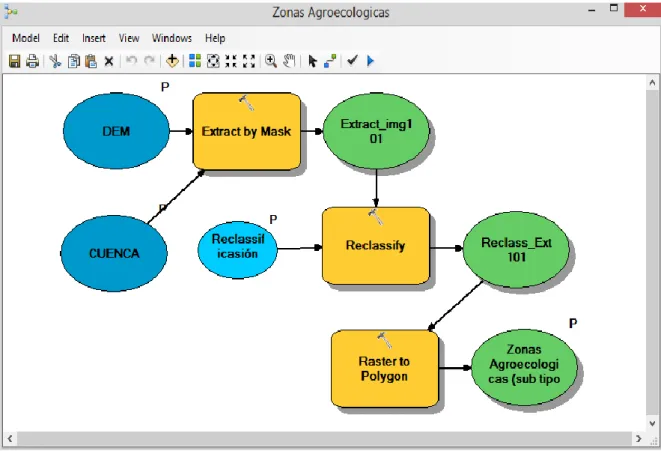Click the Full Extent icon

[213, 61]
